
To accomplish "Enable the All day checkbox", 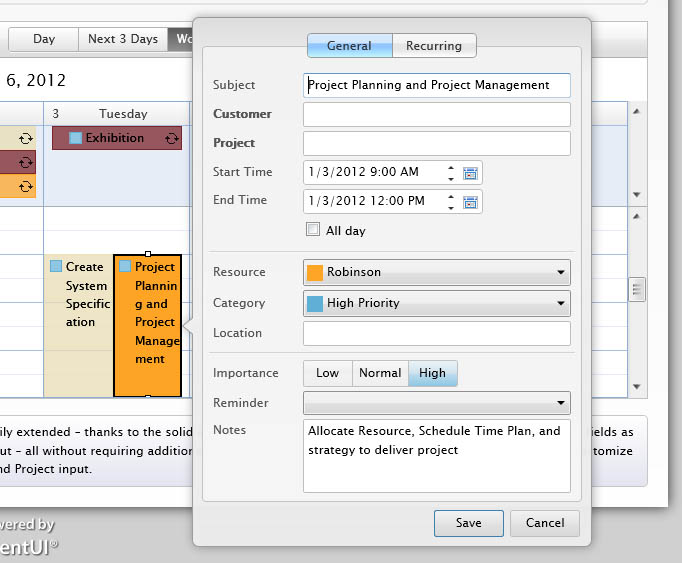I will (314, 230).
